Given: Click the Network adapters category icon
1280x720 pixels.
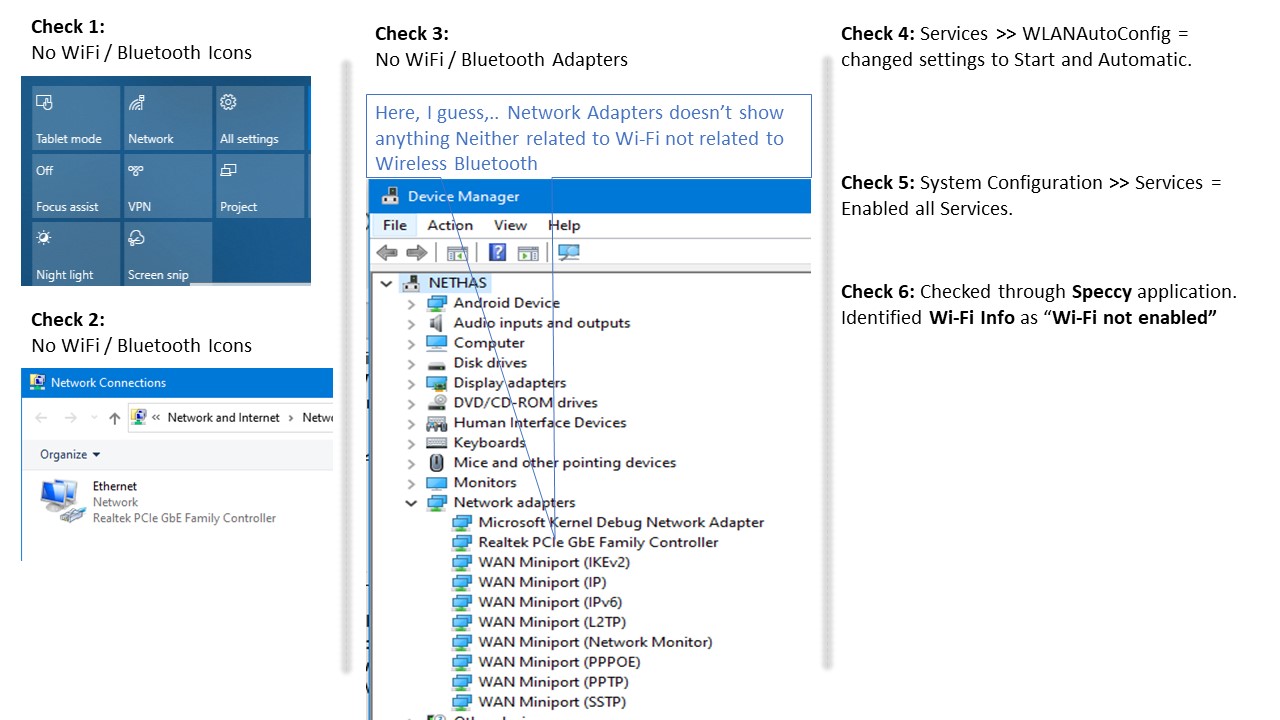Looking at the screenshot, I should pos(437,503).
